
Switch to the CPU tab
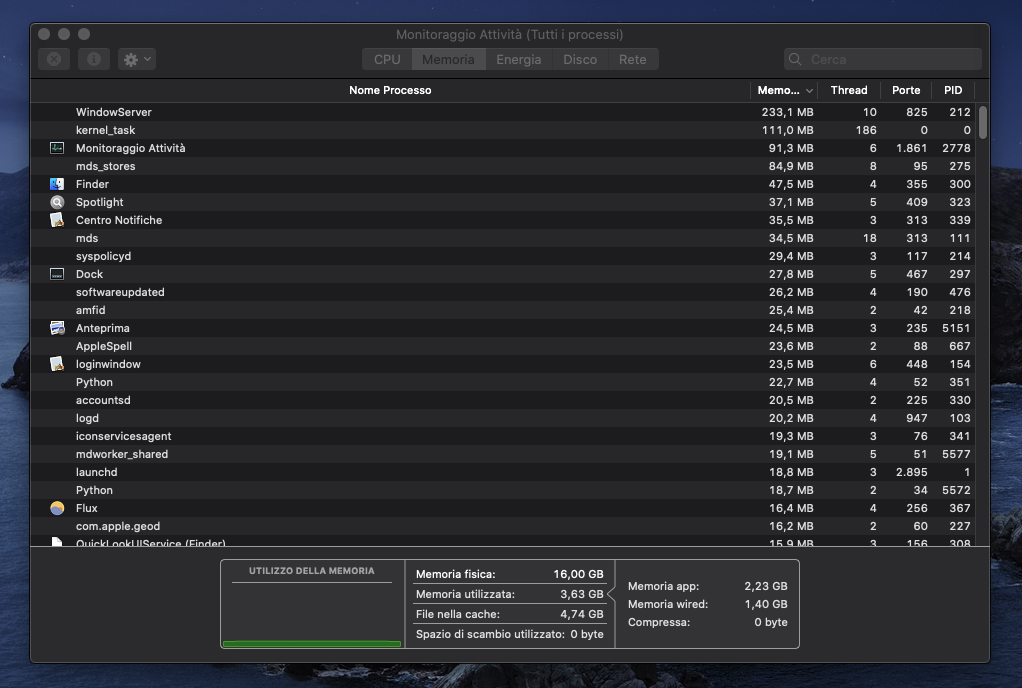pos(387,59)
